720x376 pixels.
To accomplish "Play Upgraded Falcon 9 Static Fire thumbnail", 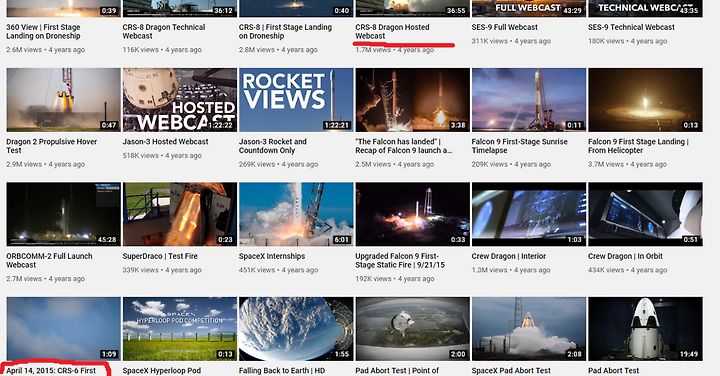I will pos(412,214).
